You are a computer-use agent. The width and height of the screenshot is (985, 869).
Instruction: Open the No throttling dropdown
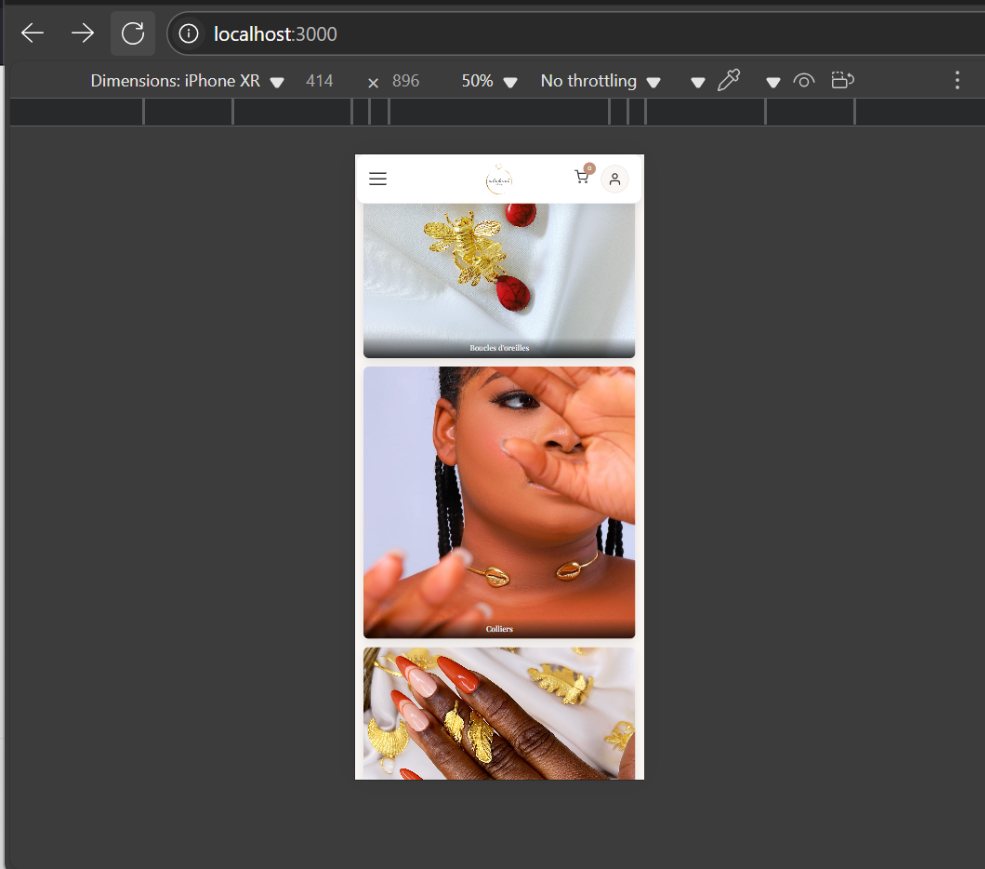[600, 81]
